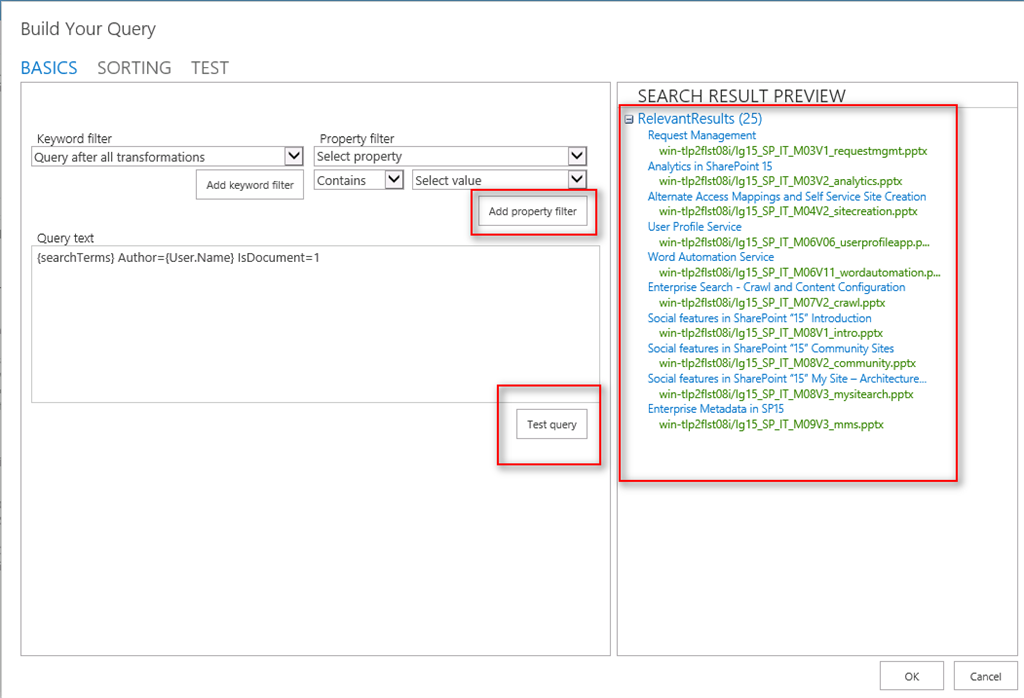1024x698 pixels.
Task: Click the M09V3_mms.pptx URL
Action: coord(771,424)
